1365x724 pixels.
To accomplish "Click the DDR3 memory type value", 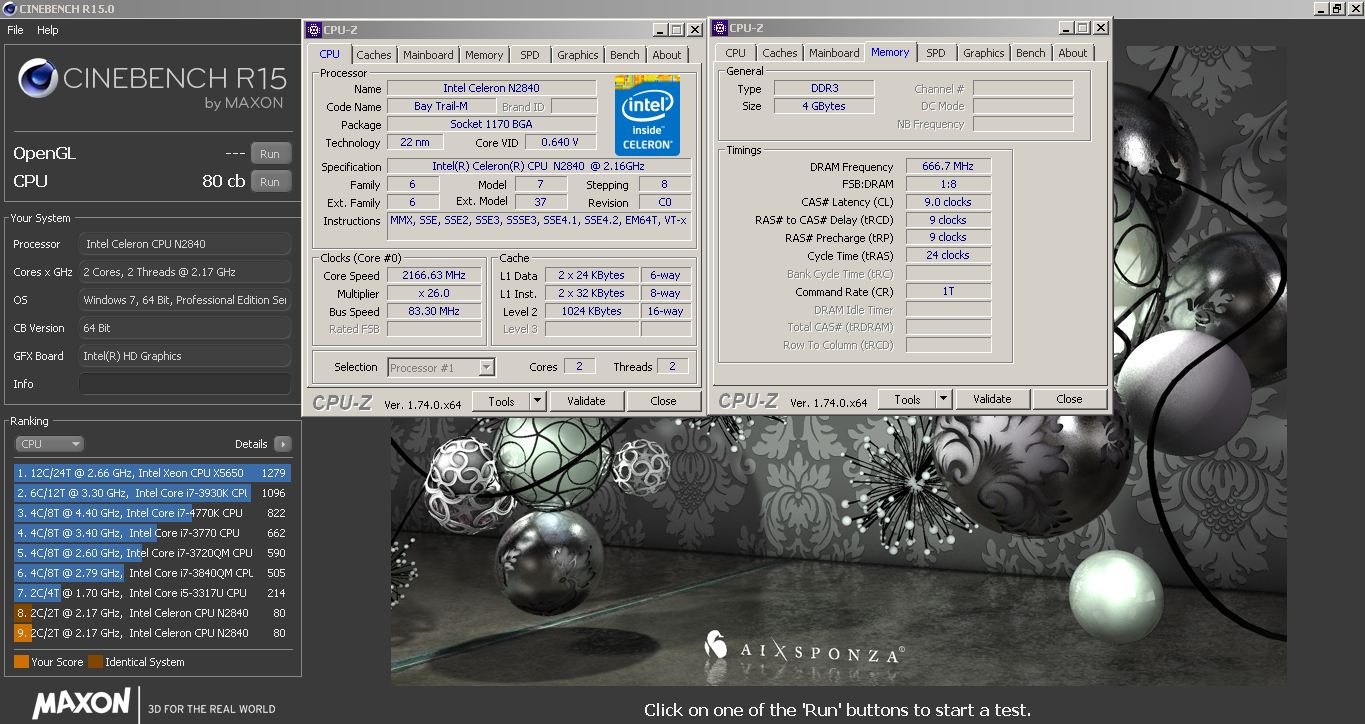I will coord(824,89).
